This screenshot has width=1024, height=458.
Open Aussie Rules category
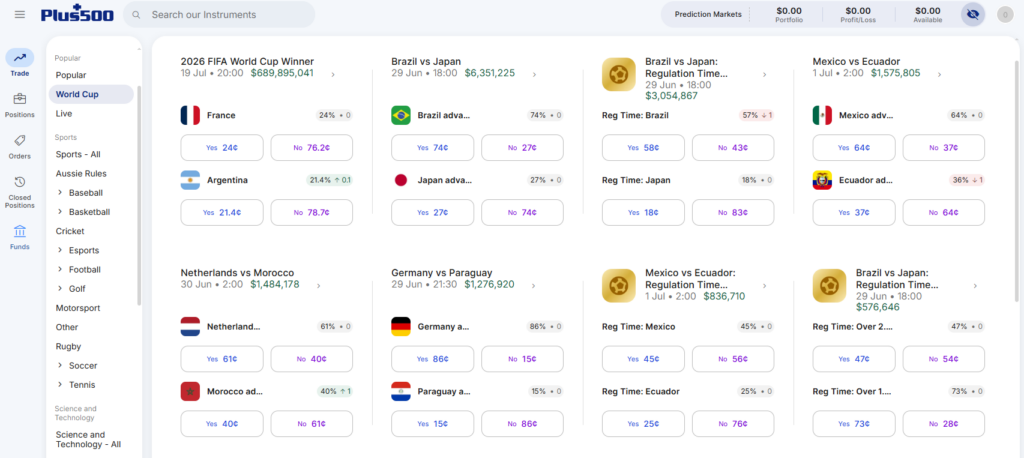point(81,173)
